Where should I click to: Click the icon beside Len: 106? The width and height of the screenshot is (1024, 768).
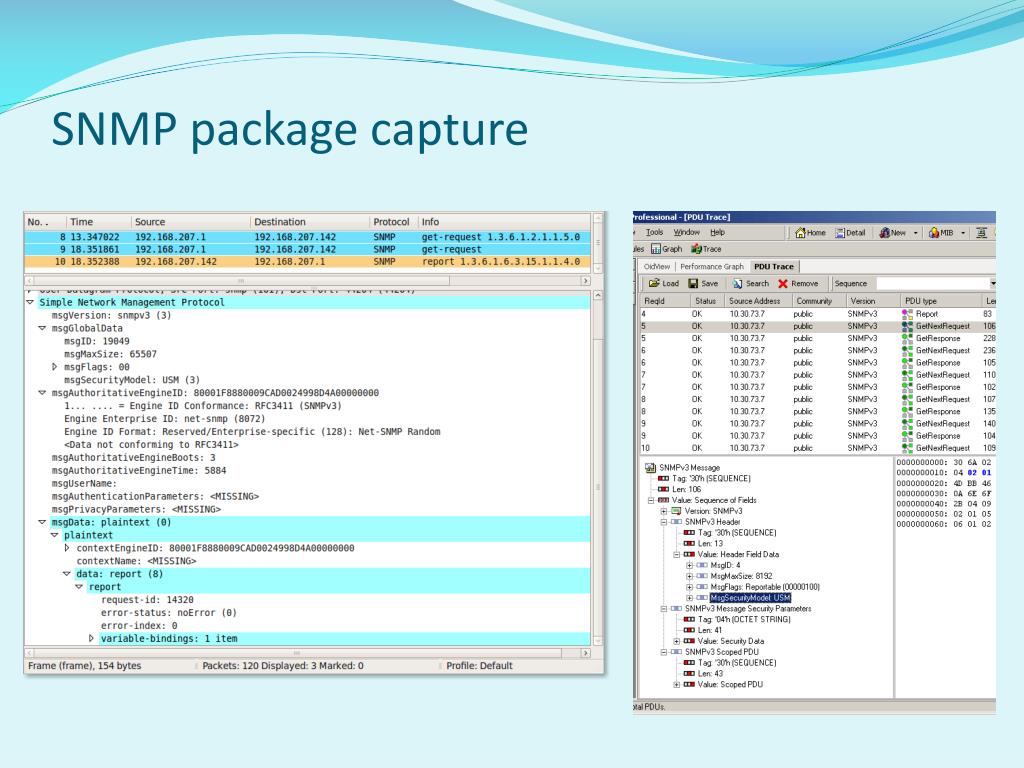tap(664, 489)
